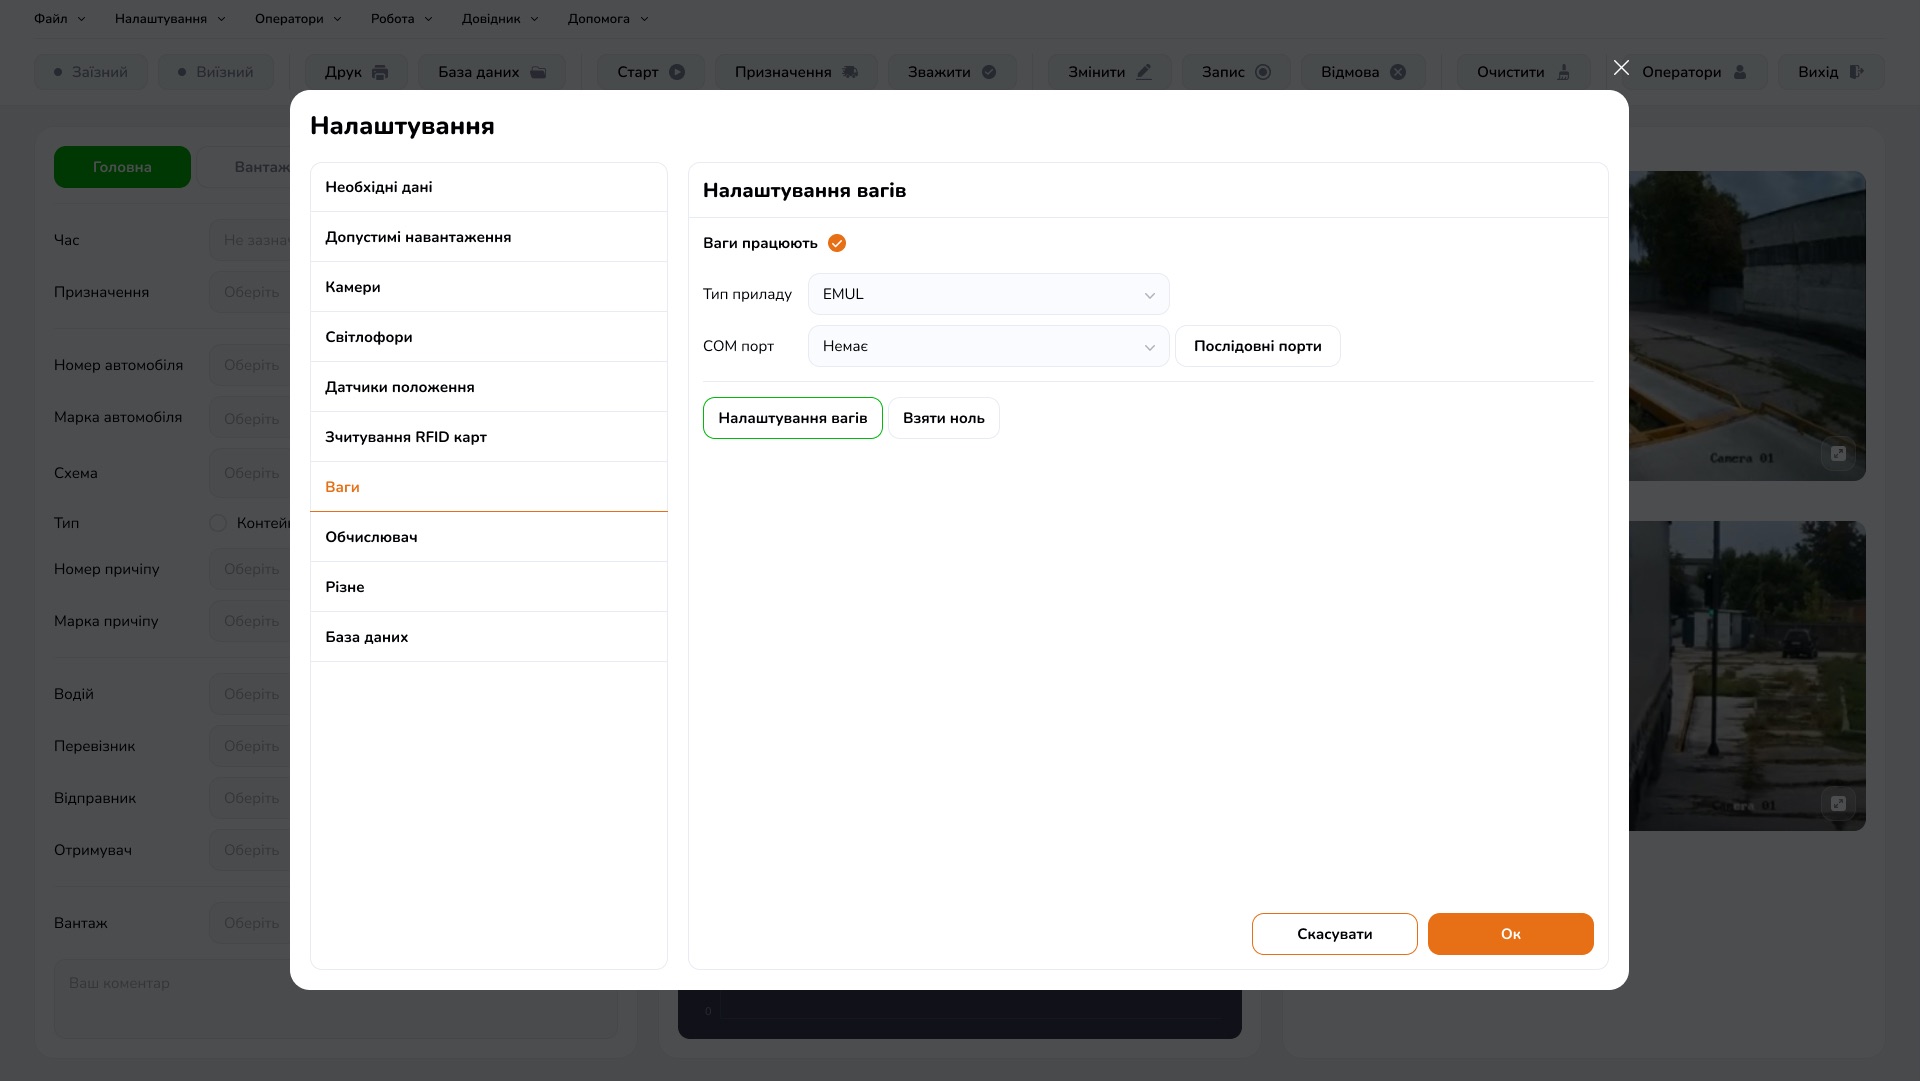Viewport: 1920px width, 1081px height.
Task: Click the Скасувати button
Action: pos(1335,934)
